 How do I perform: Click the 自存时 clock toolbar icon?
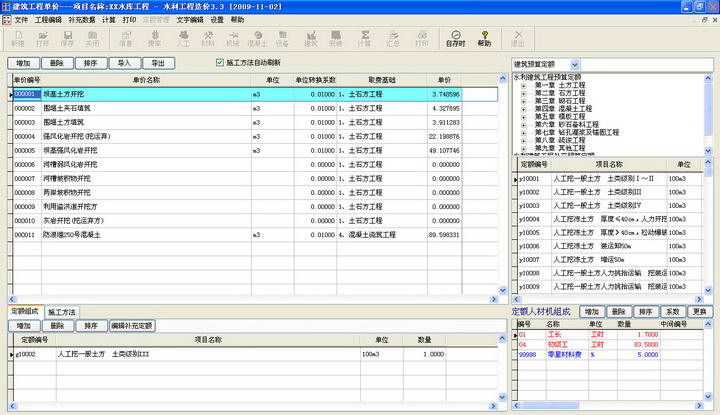(455, 40)
